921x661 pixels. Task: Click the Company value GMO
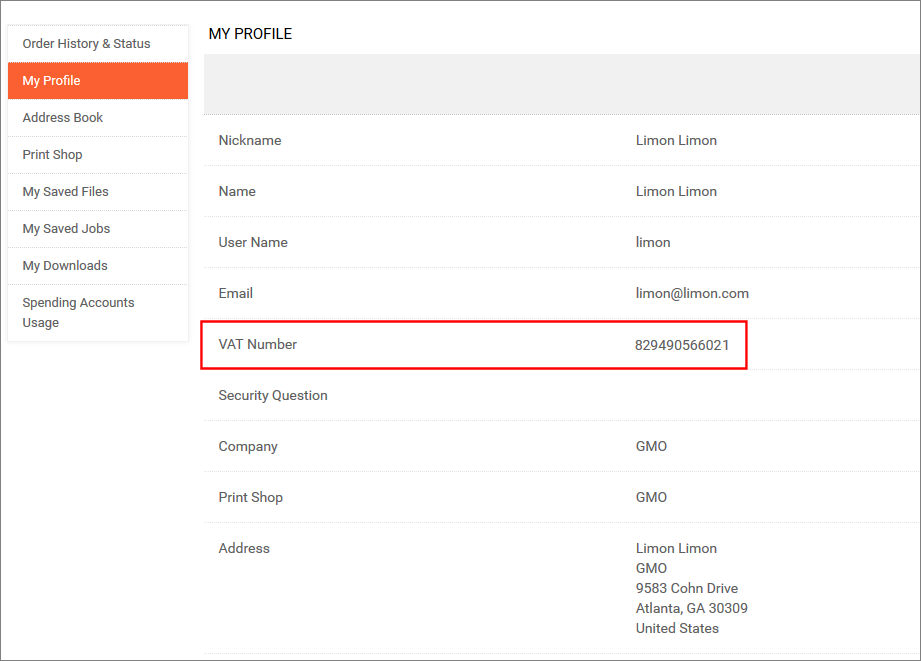(x=651, y=447)
